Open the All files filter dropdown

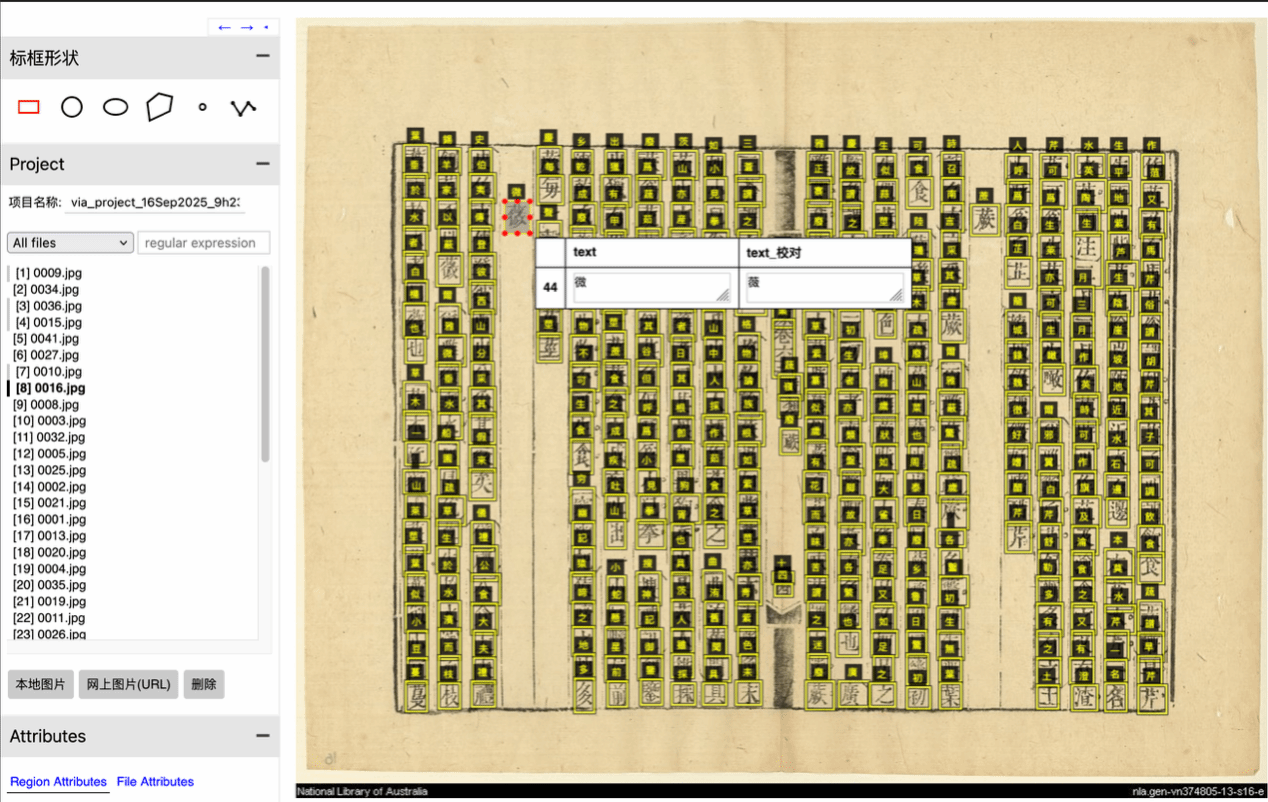70,243
